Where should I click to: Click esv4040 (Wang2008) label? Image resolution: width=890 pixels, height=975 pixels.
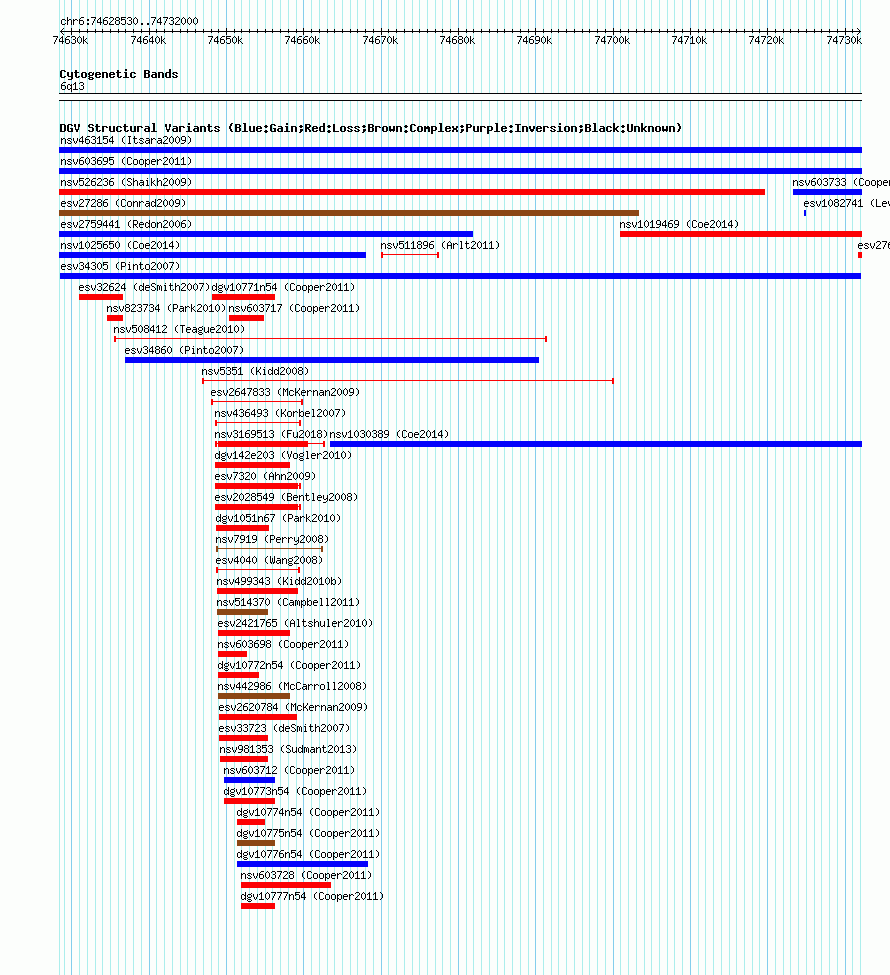click(269, 561)
